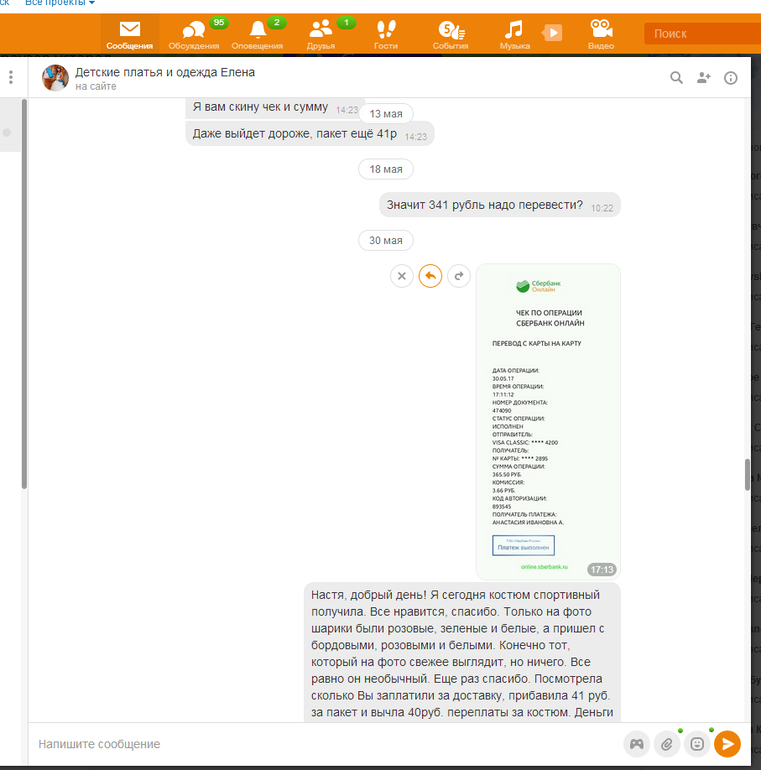
Task: Click the music player play button
Action: (x=552, y=33)
